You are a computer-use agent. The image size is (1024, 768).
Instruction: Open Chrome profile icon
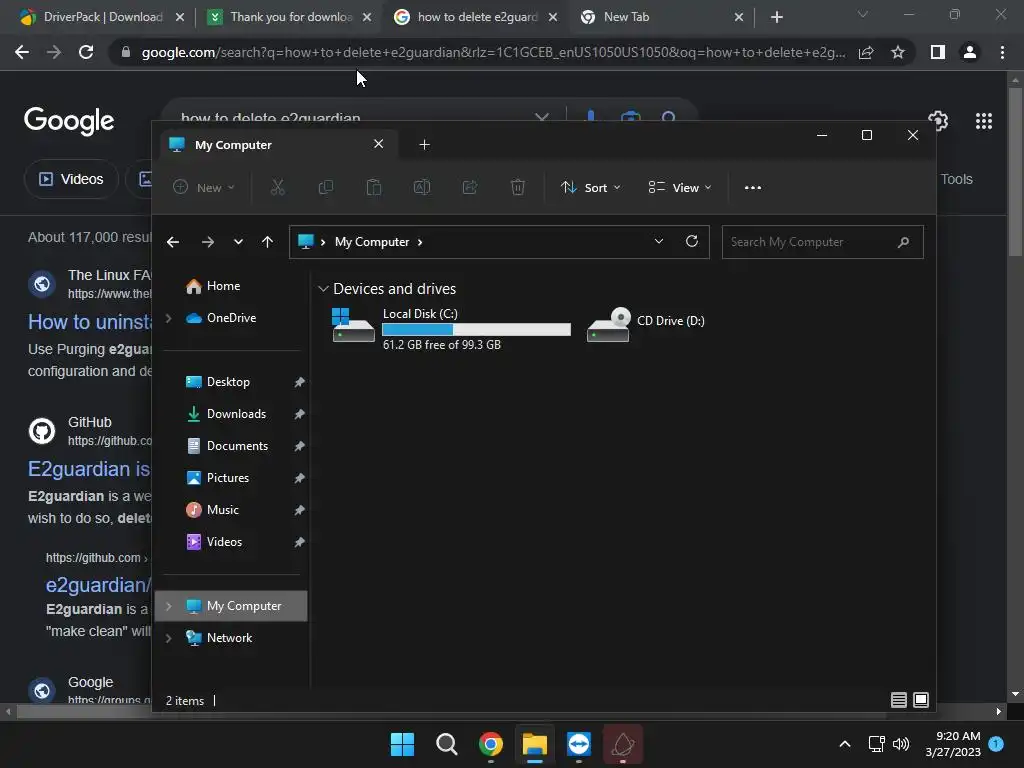point(970,52)
